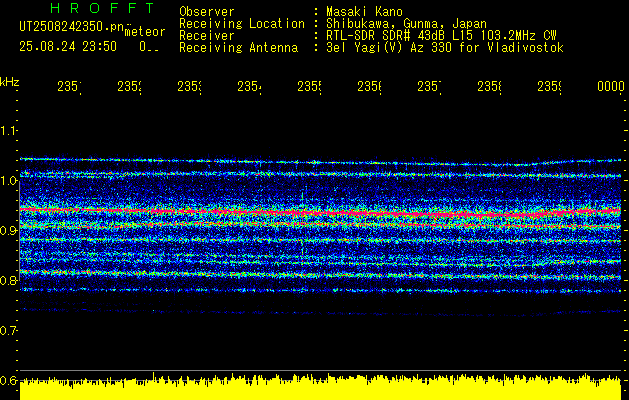629x400 pixels.
Task: Click the timestamp 25.08.24 23:50
Action: tap(68, 47)
